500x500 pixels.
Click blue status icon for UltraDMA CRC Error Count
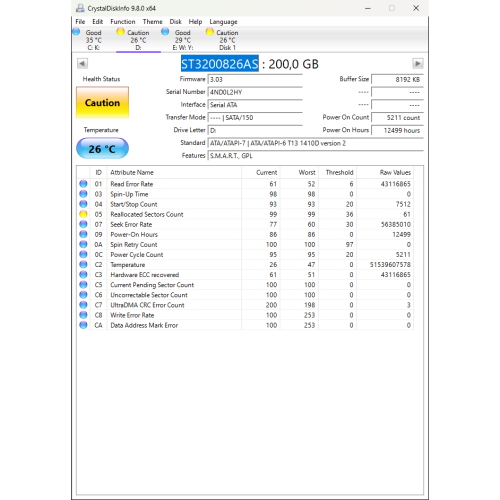point(83,305)
